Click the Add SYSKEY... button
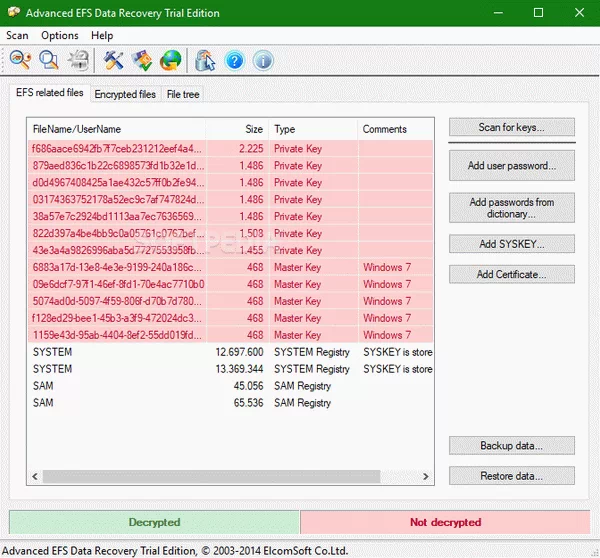 pos(512,244)
